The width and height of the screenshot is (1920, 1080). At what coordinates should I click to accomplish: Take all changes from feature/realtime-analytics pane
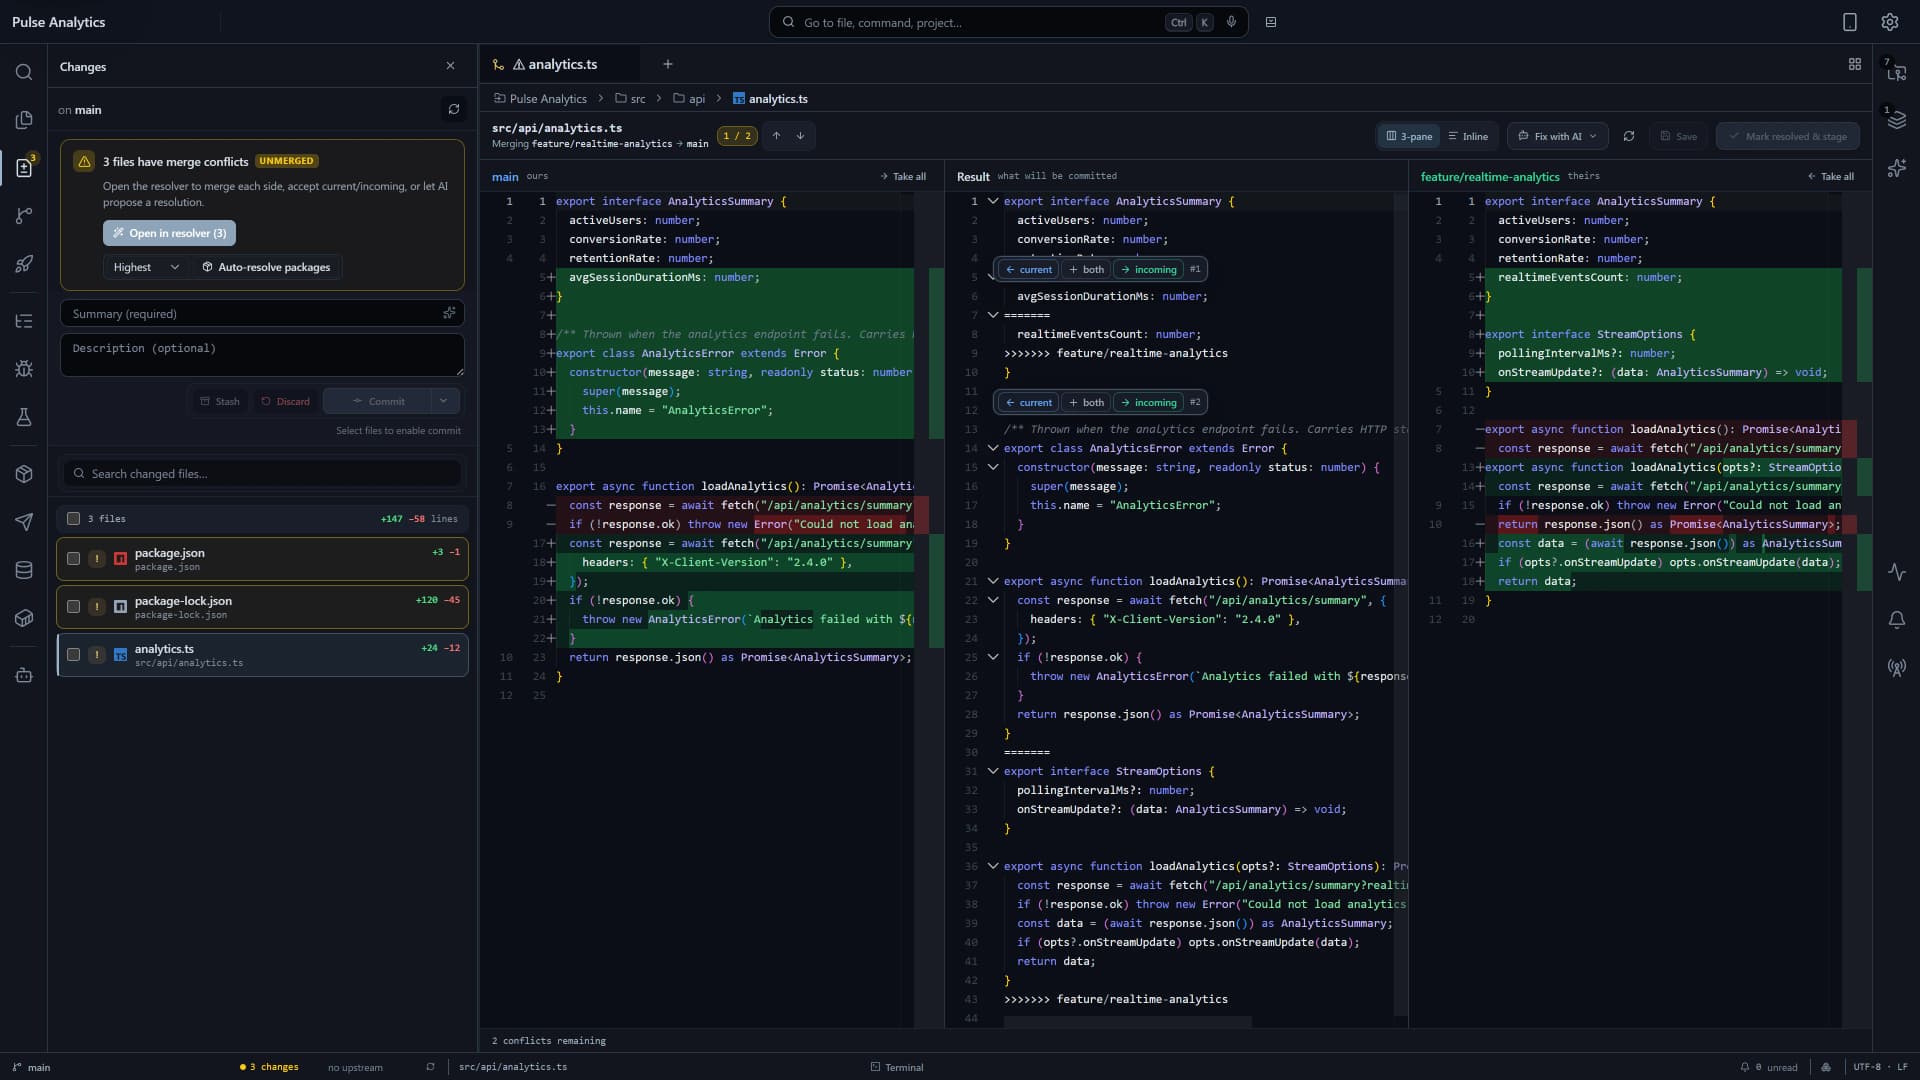[x=1830, y=176]
